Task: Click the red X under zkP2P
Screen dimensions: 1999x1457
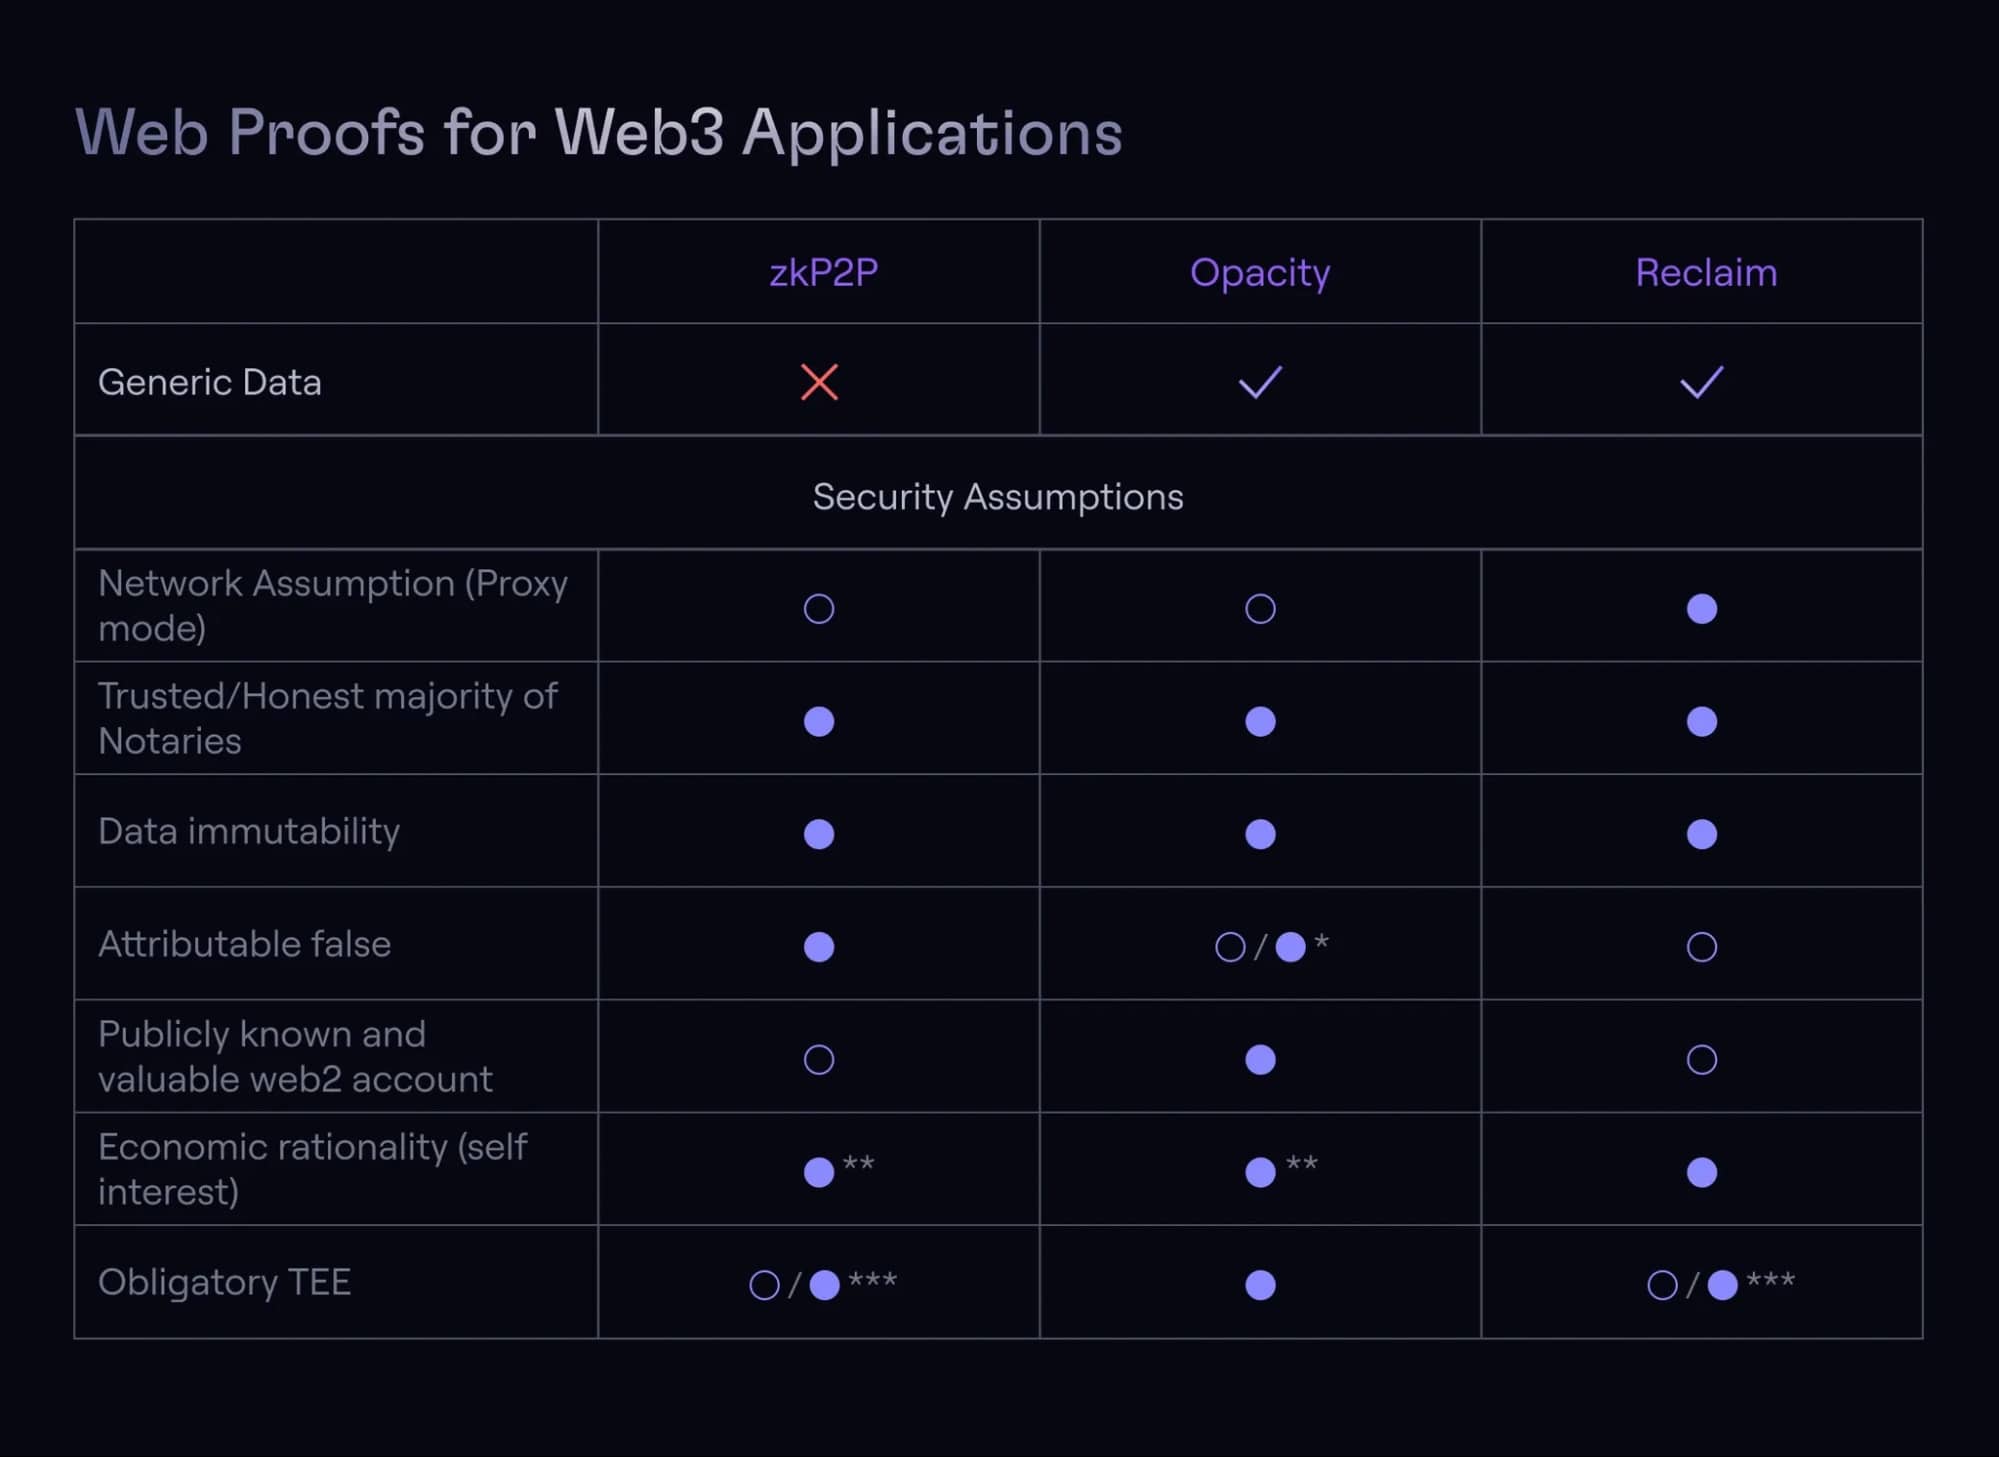Action: coord(819,382)
